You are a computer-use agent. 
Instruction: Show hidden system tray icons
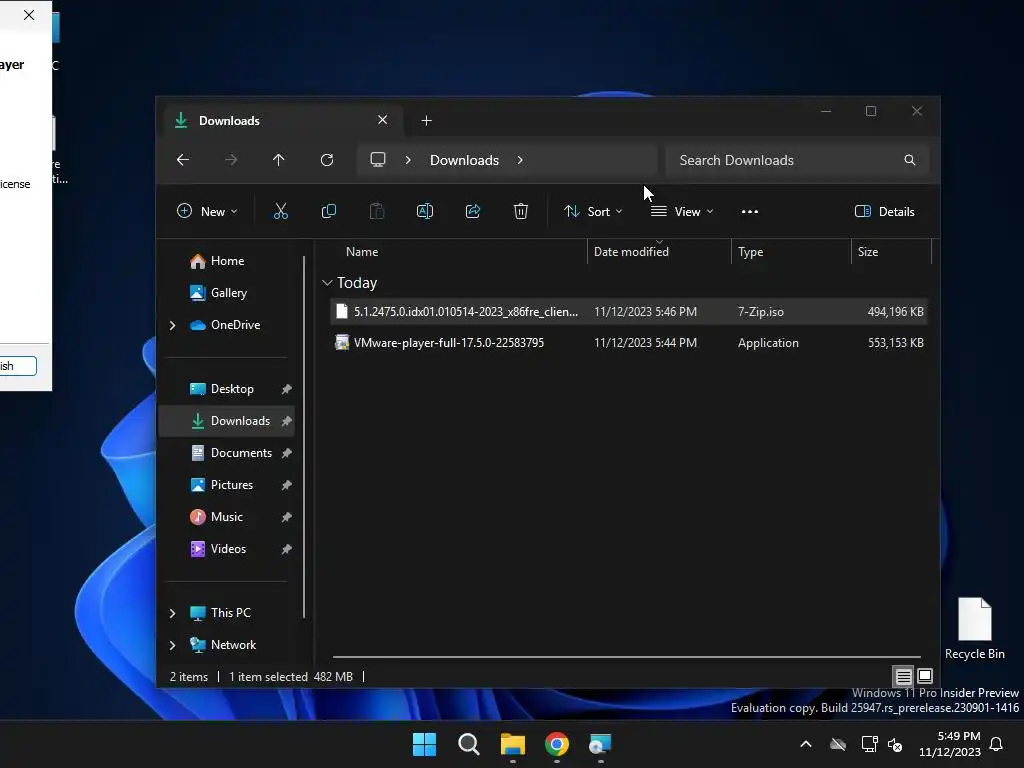coord(806,744)
